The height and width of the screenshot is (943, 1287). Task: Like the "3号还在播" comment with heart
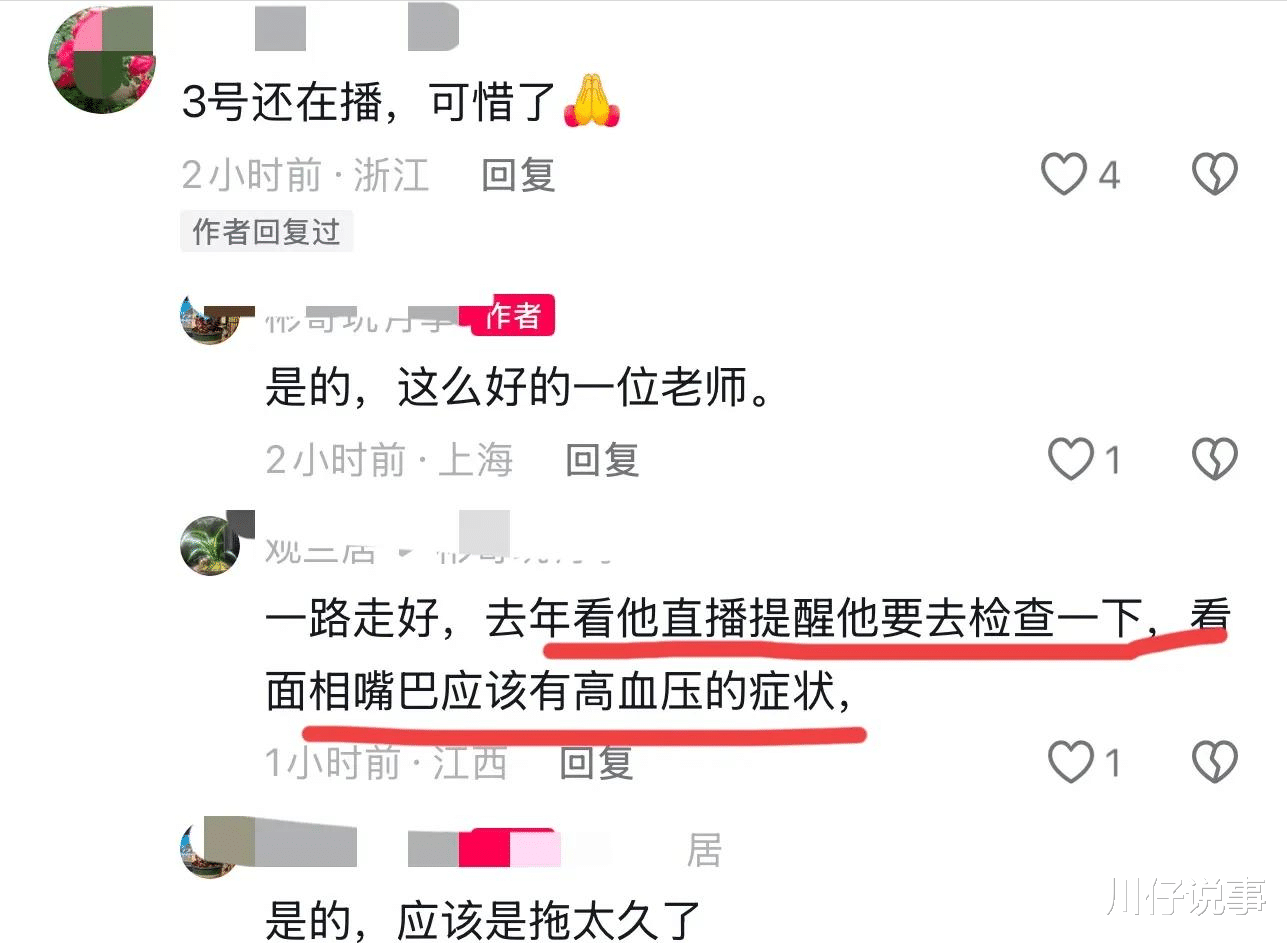[x=1063, y=175]
